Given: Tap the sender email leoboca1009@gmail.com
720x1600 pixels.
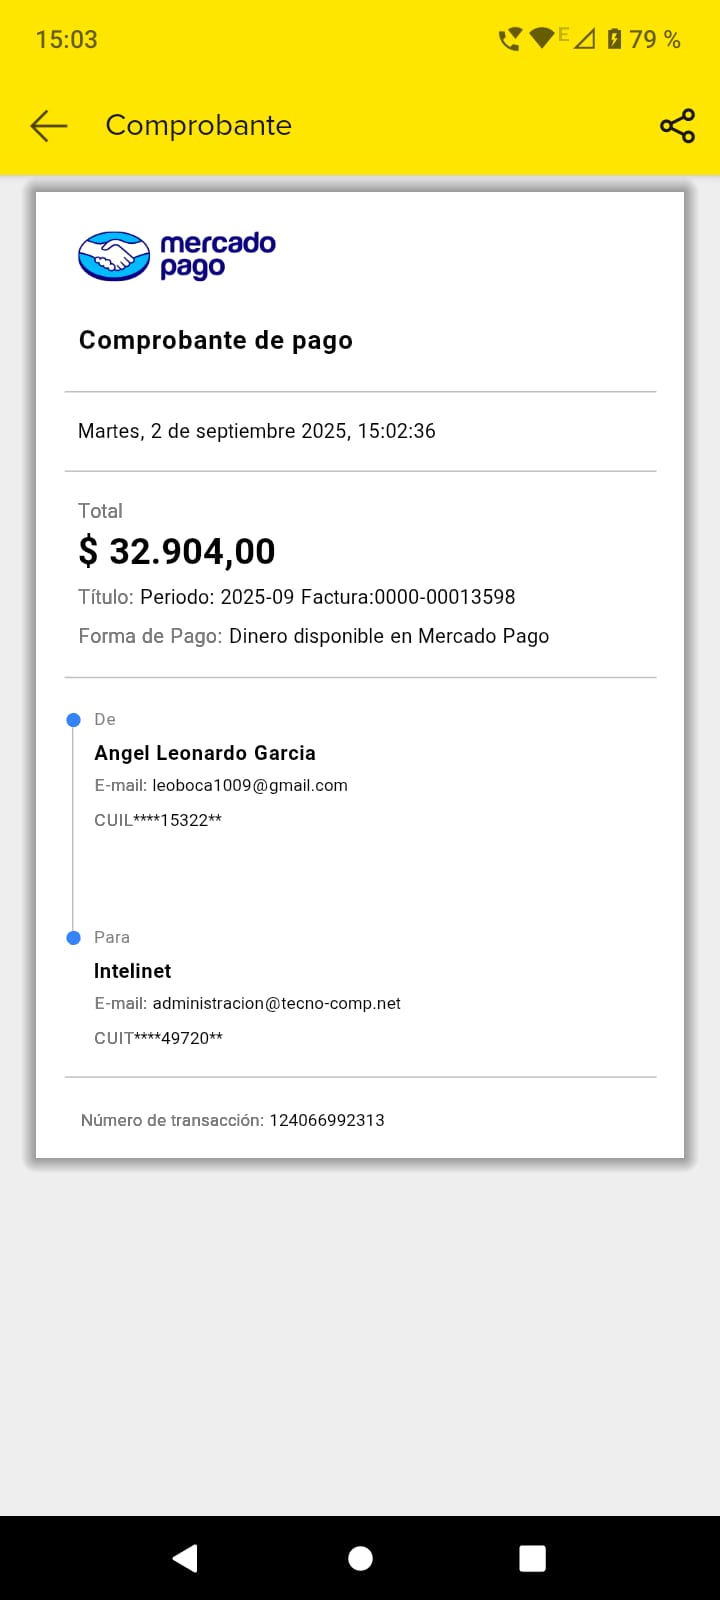Looking at the screenshot, I should (x=250, y=786).
